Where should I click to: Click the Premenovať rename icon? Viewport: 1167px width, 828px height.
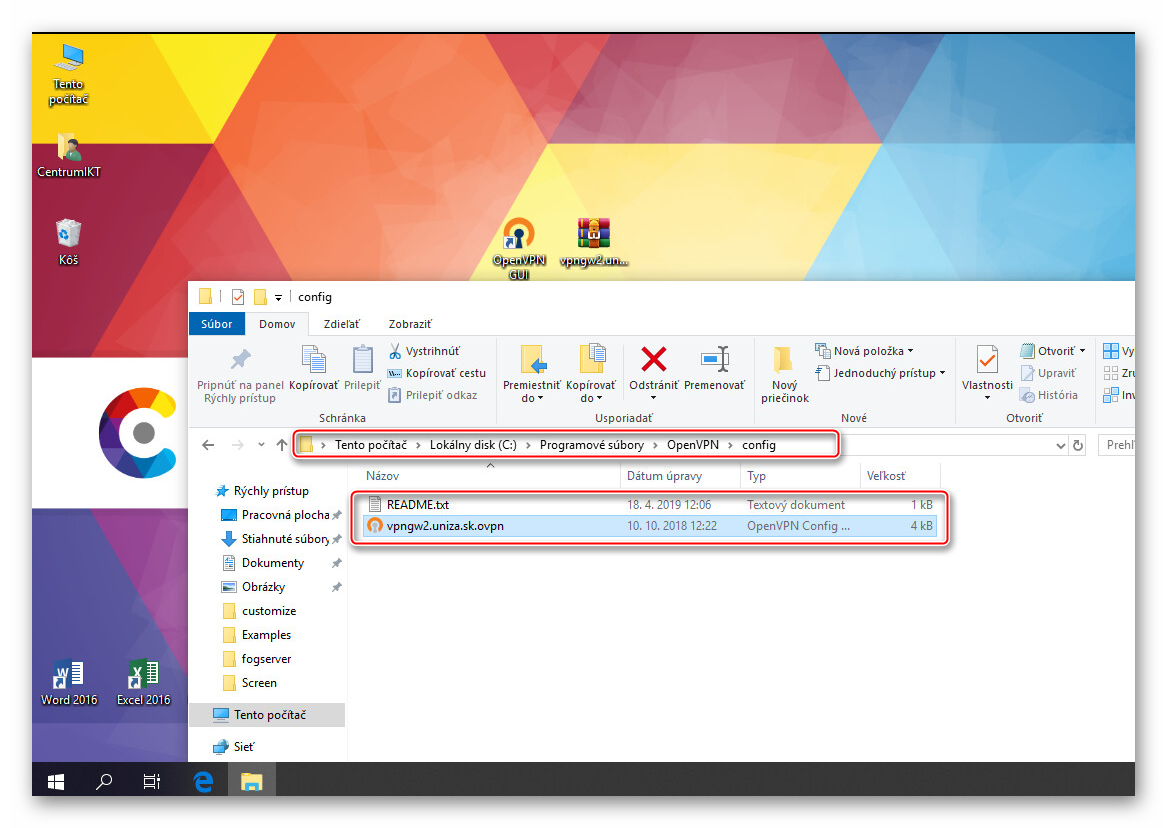(715, 359)
